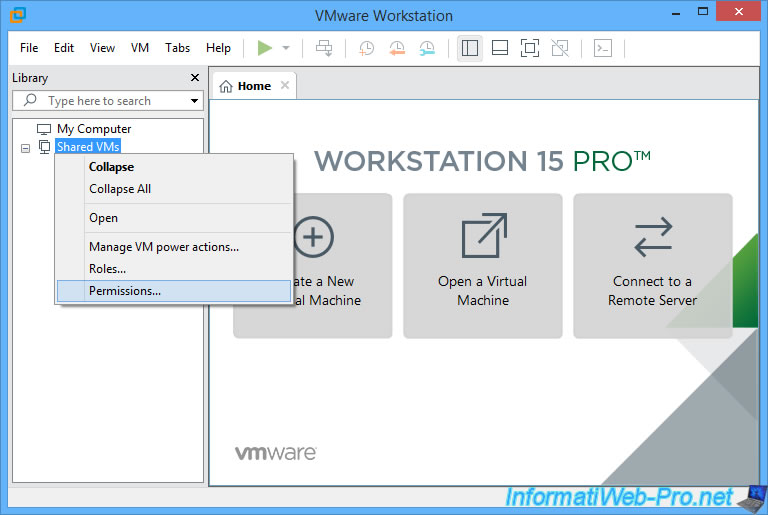Open the Edit menu
Viewport: 768px width, 515px height.
(64, 48)
